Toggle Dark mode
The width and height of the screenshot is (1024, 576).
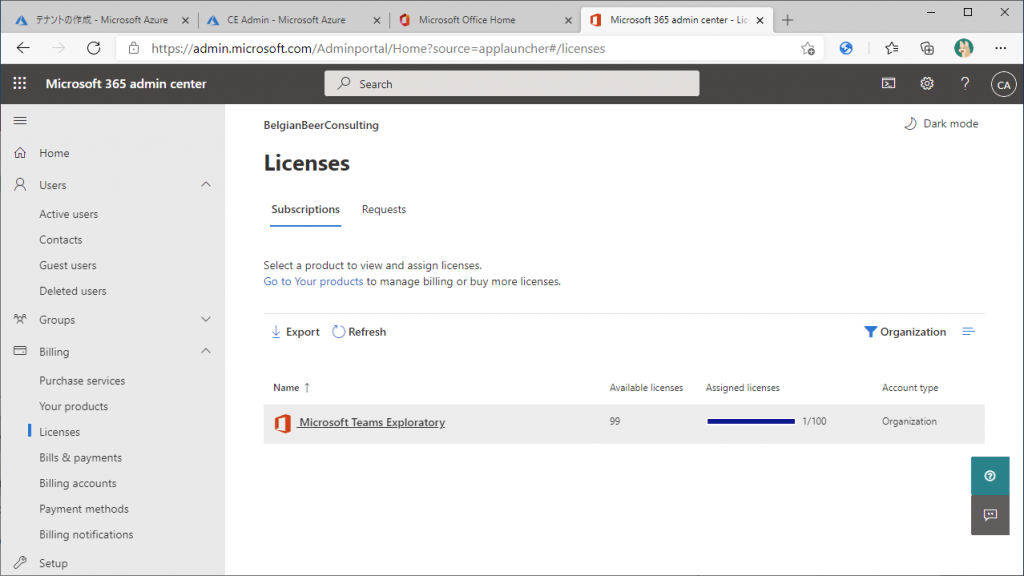click(x=941, y=123)
